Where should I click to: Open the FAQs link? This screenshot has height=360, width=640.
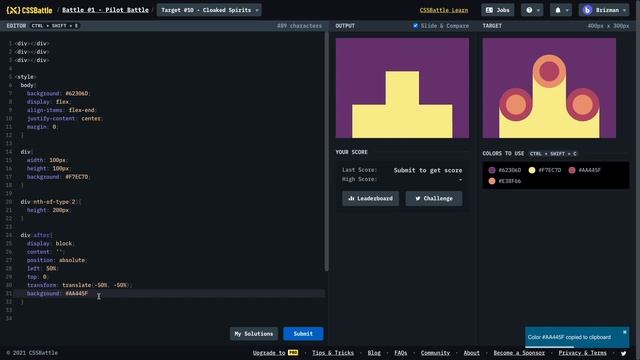400,353
